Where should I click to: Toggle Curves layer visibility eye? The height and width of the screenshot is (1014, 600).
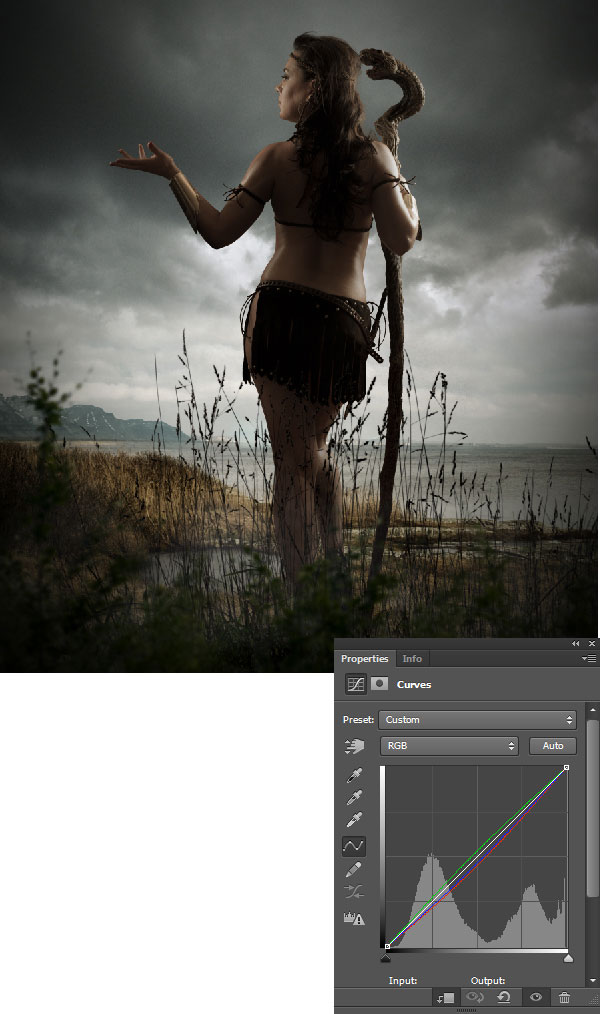pyautogui.click(x=535, y=997)
